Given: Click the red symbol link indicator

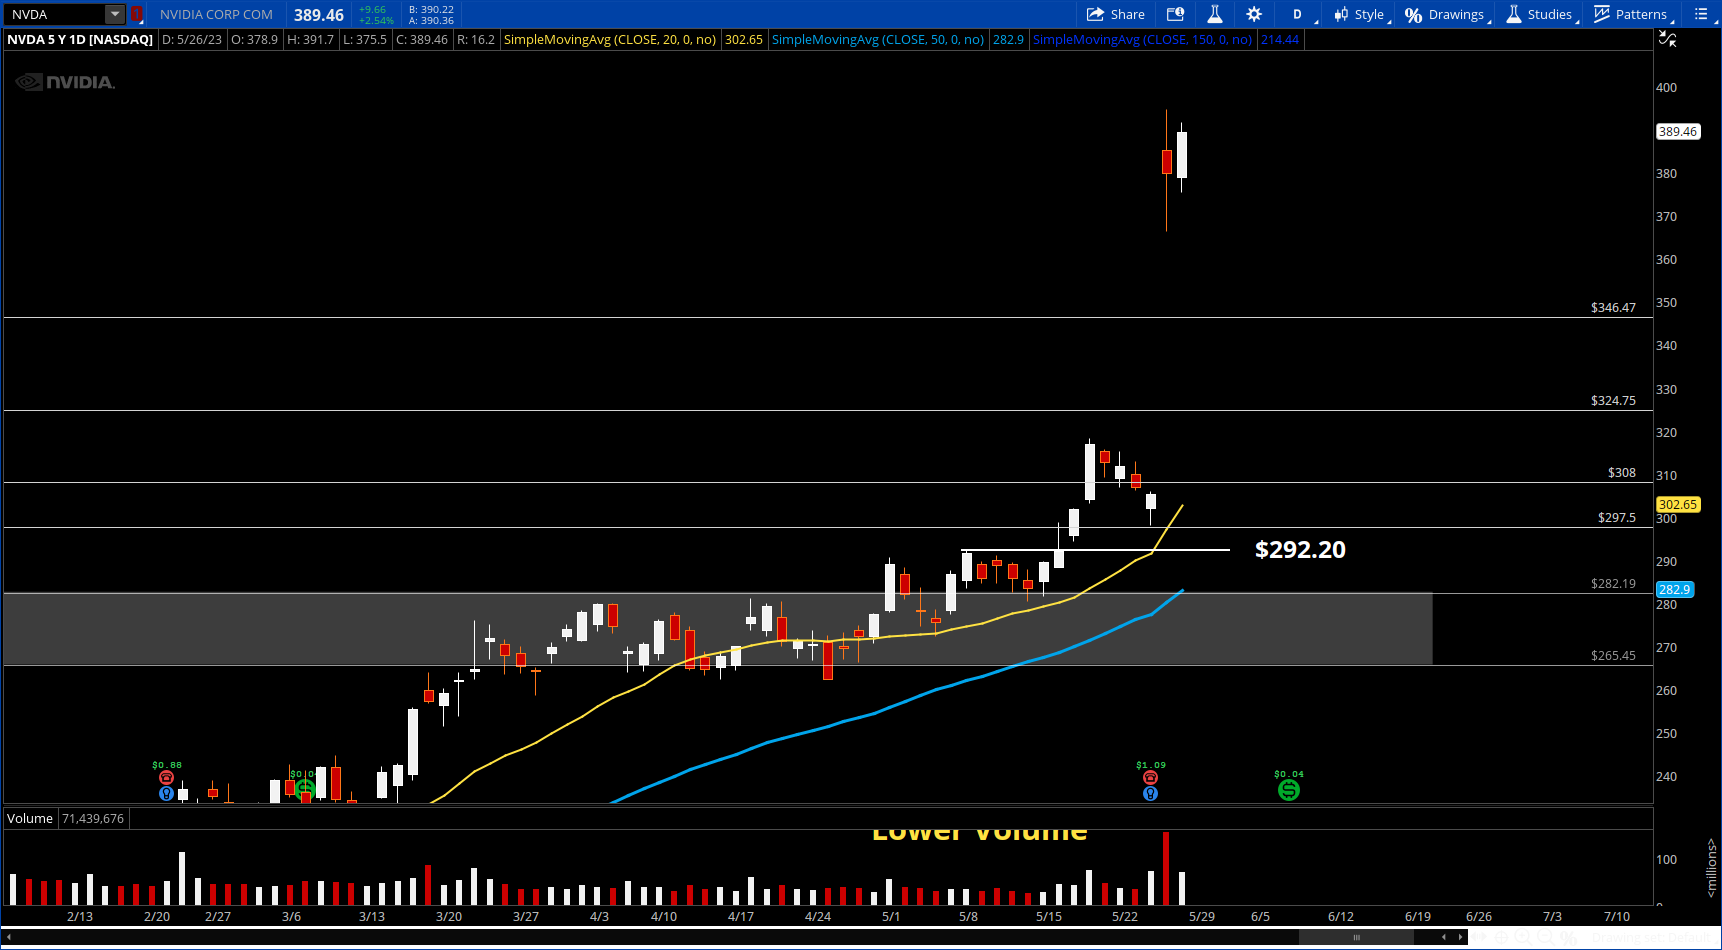Looking at the screenshot, I should point(136,14).
